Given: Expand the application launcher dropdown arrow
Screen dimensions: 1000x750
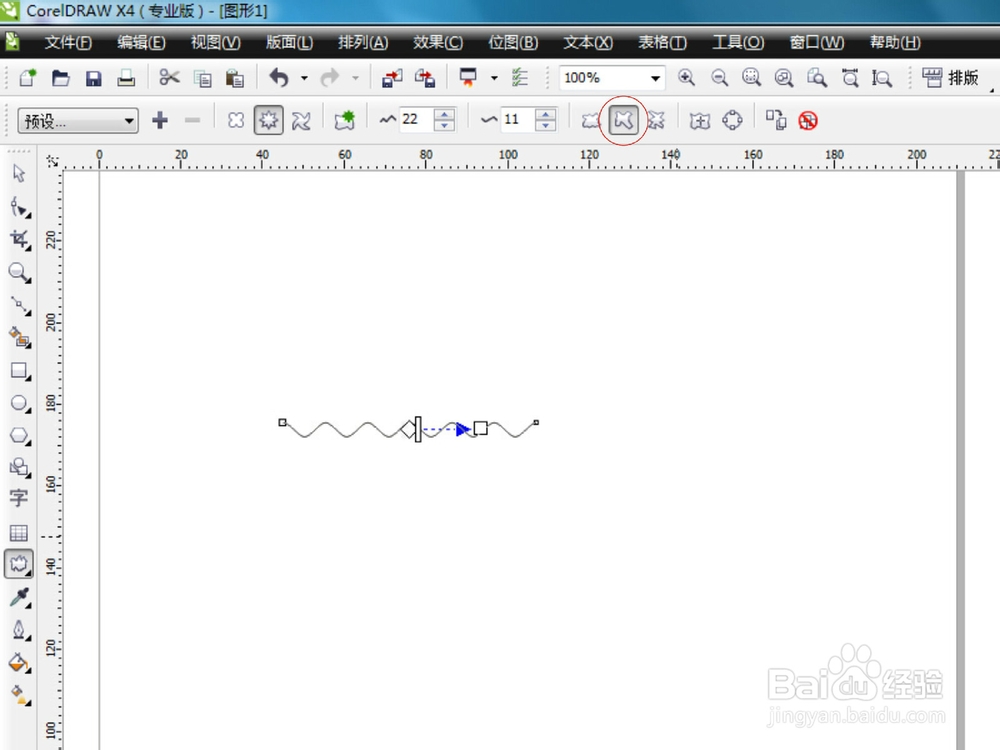Looking at the screenshot, I should point(494,78).
